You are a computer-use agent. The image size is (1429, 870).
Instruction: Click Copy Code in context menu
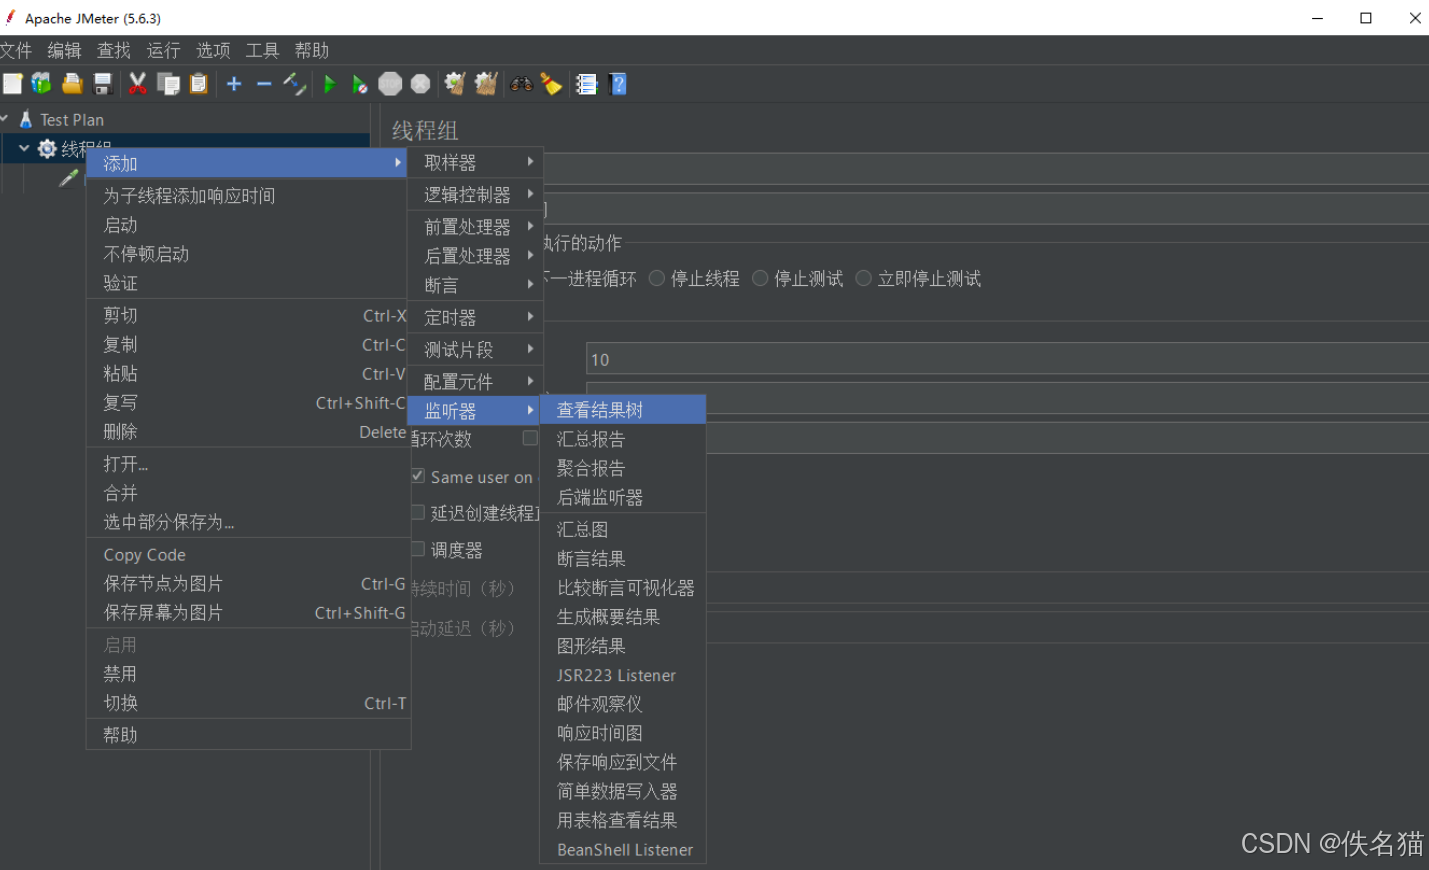[x=248, y=554]
